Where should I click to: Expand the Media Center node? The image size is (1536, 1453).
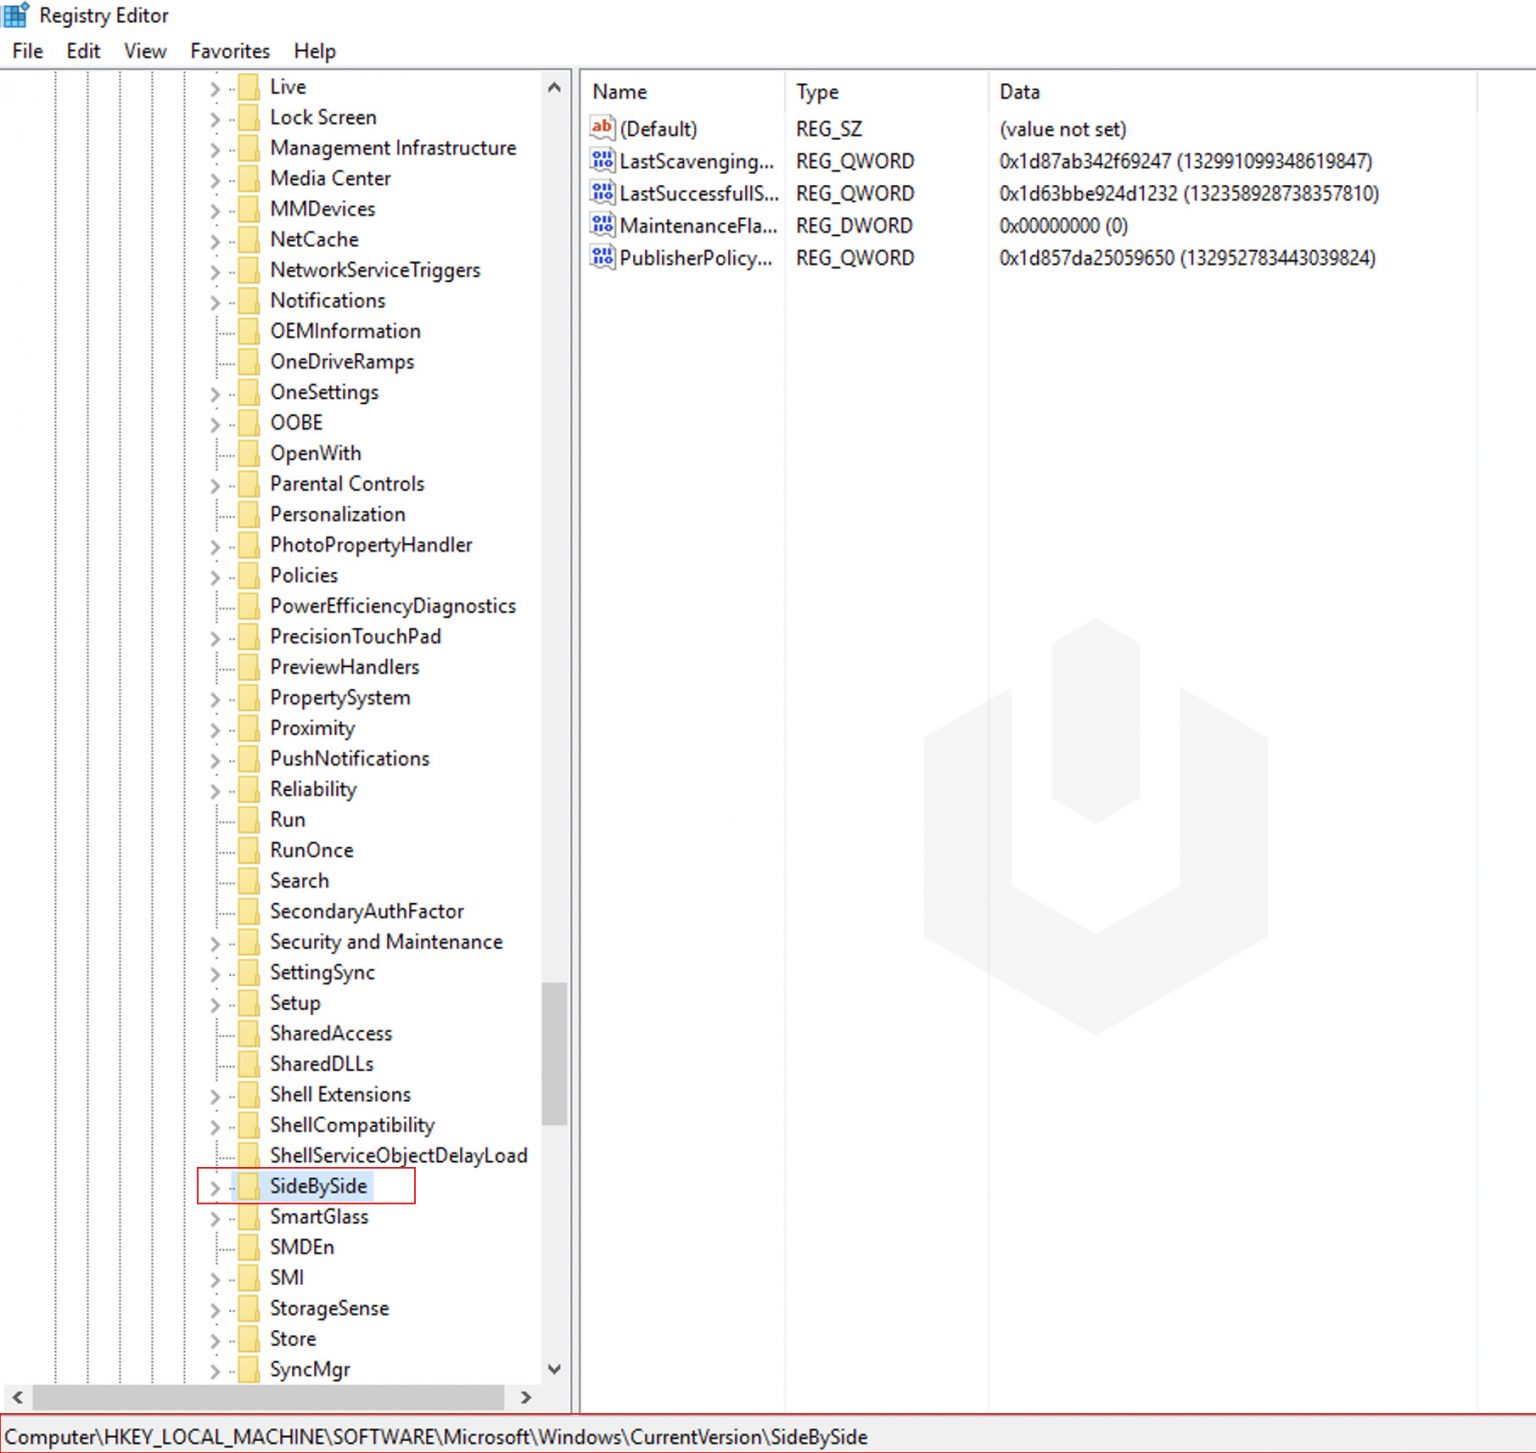click(x=214, y=178)
